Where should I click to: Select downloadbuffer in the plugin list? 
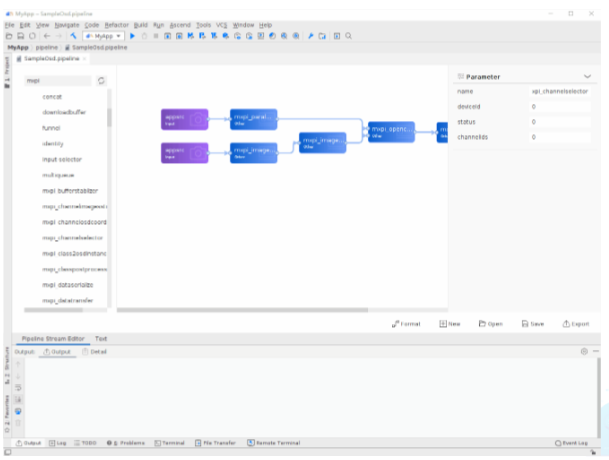tap(64, 112)
